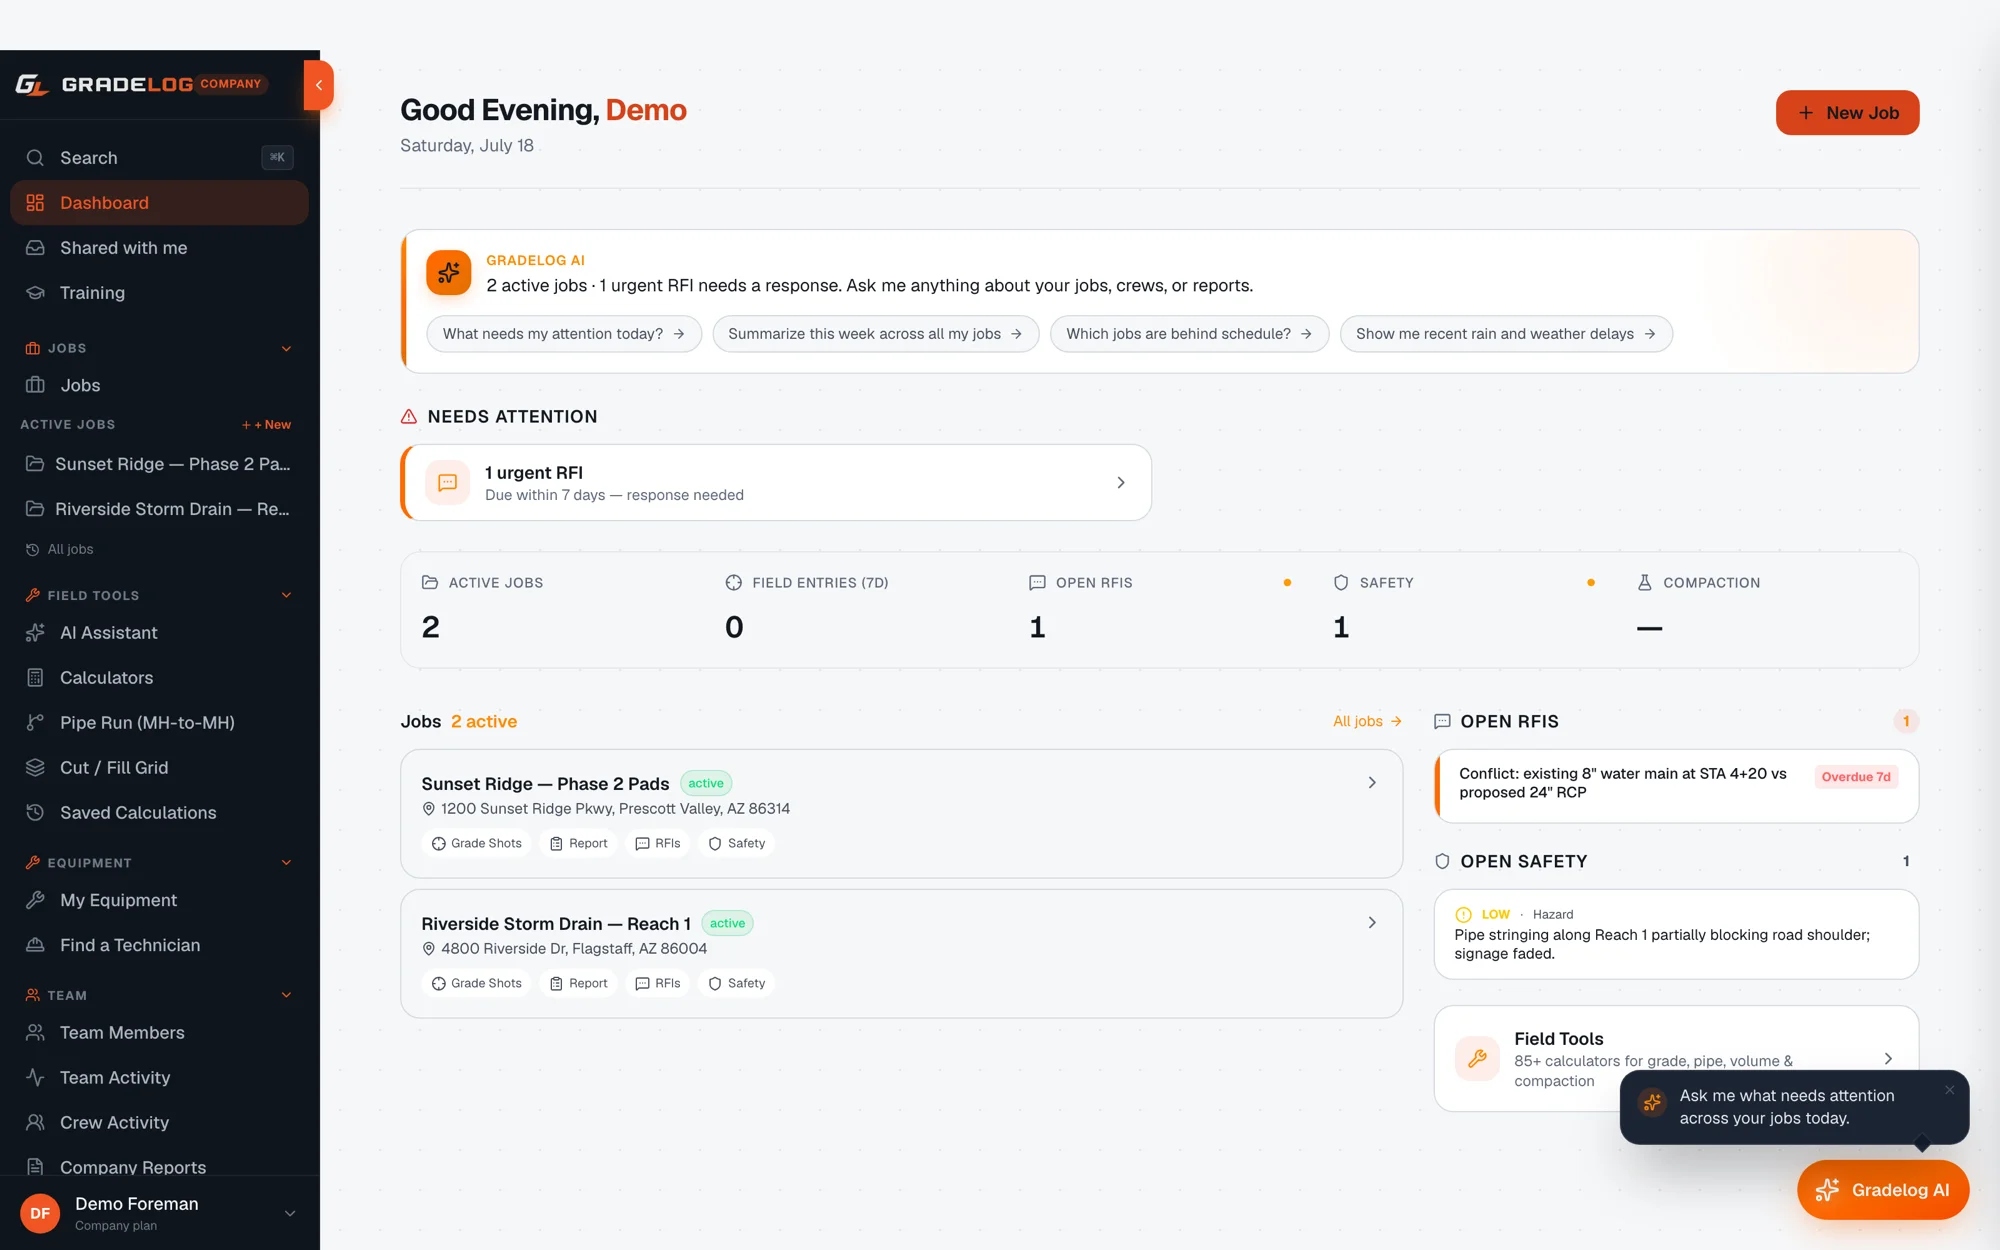Screen dimensions: 2000x1250
Task: Click the Open RFIs count badge
Action: click(1906, 721)
